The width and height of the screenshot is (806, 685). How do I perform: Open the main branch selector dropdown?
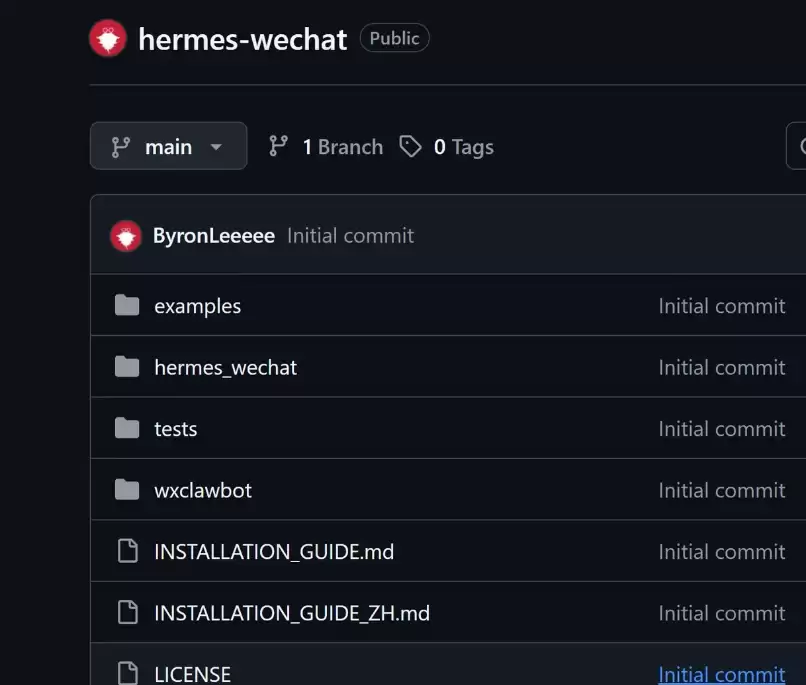pyautogui.click(x=169, y=146)
